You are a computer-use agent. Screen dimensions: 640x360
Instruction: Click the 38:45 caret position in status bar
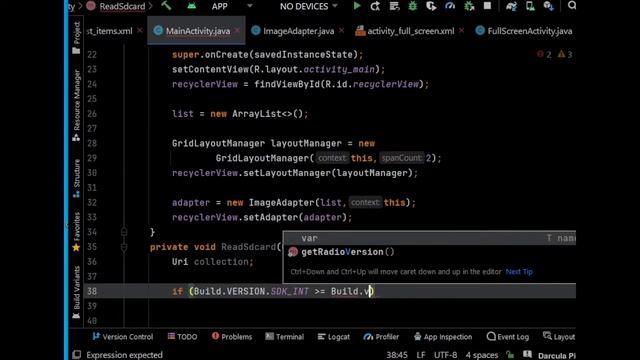pos(397,355)
